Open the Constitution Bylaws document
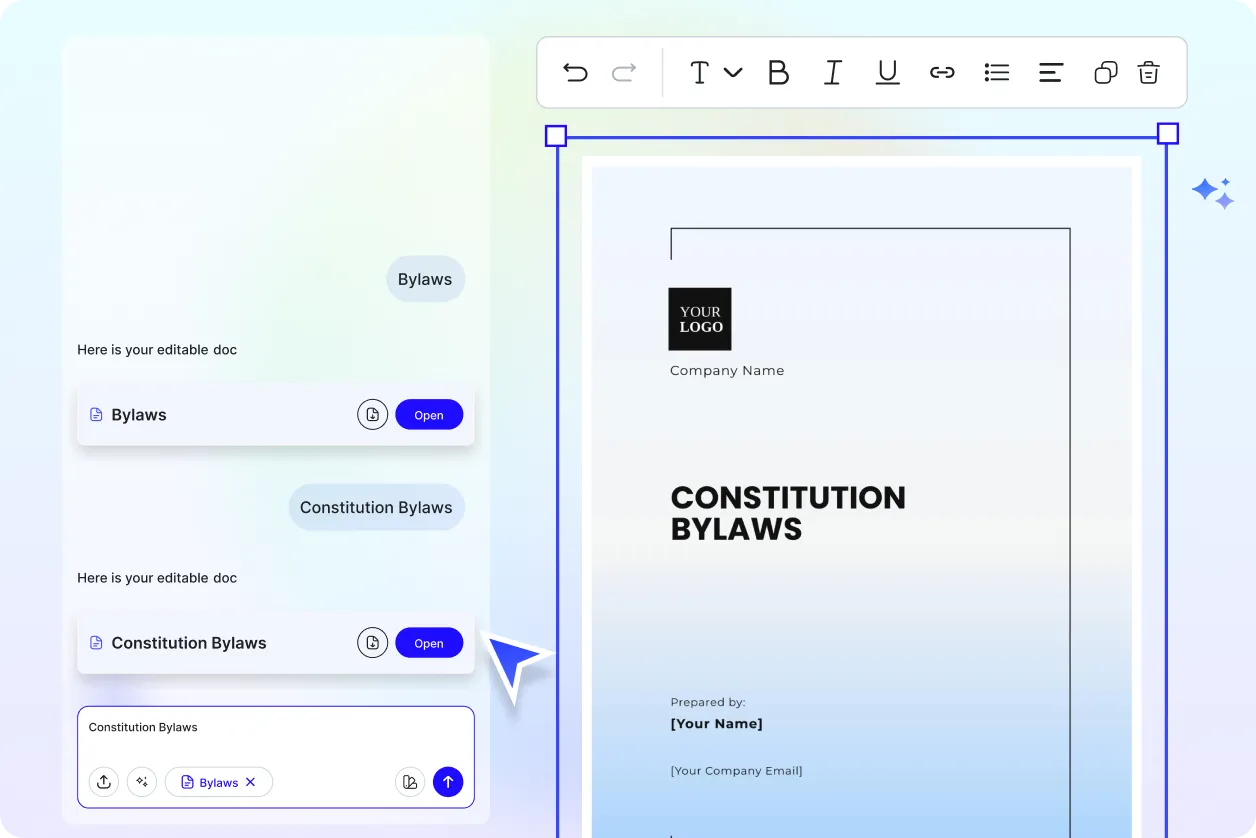 [x=429, y=643]
